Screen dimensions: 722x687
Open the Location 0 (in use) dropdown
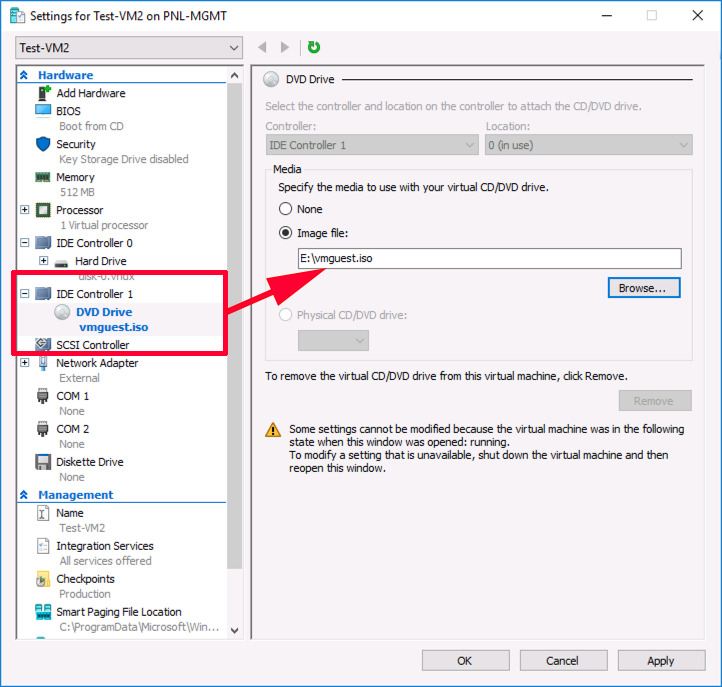pyautogui.click(x=588, y=145)
